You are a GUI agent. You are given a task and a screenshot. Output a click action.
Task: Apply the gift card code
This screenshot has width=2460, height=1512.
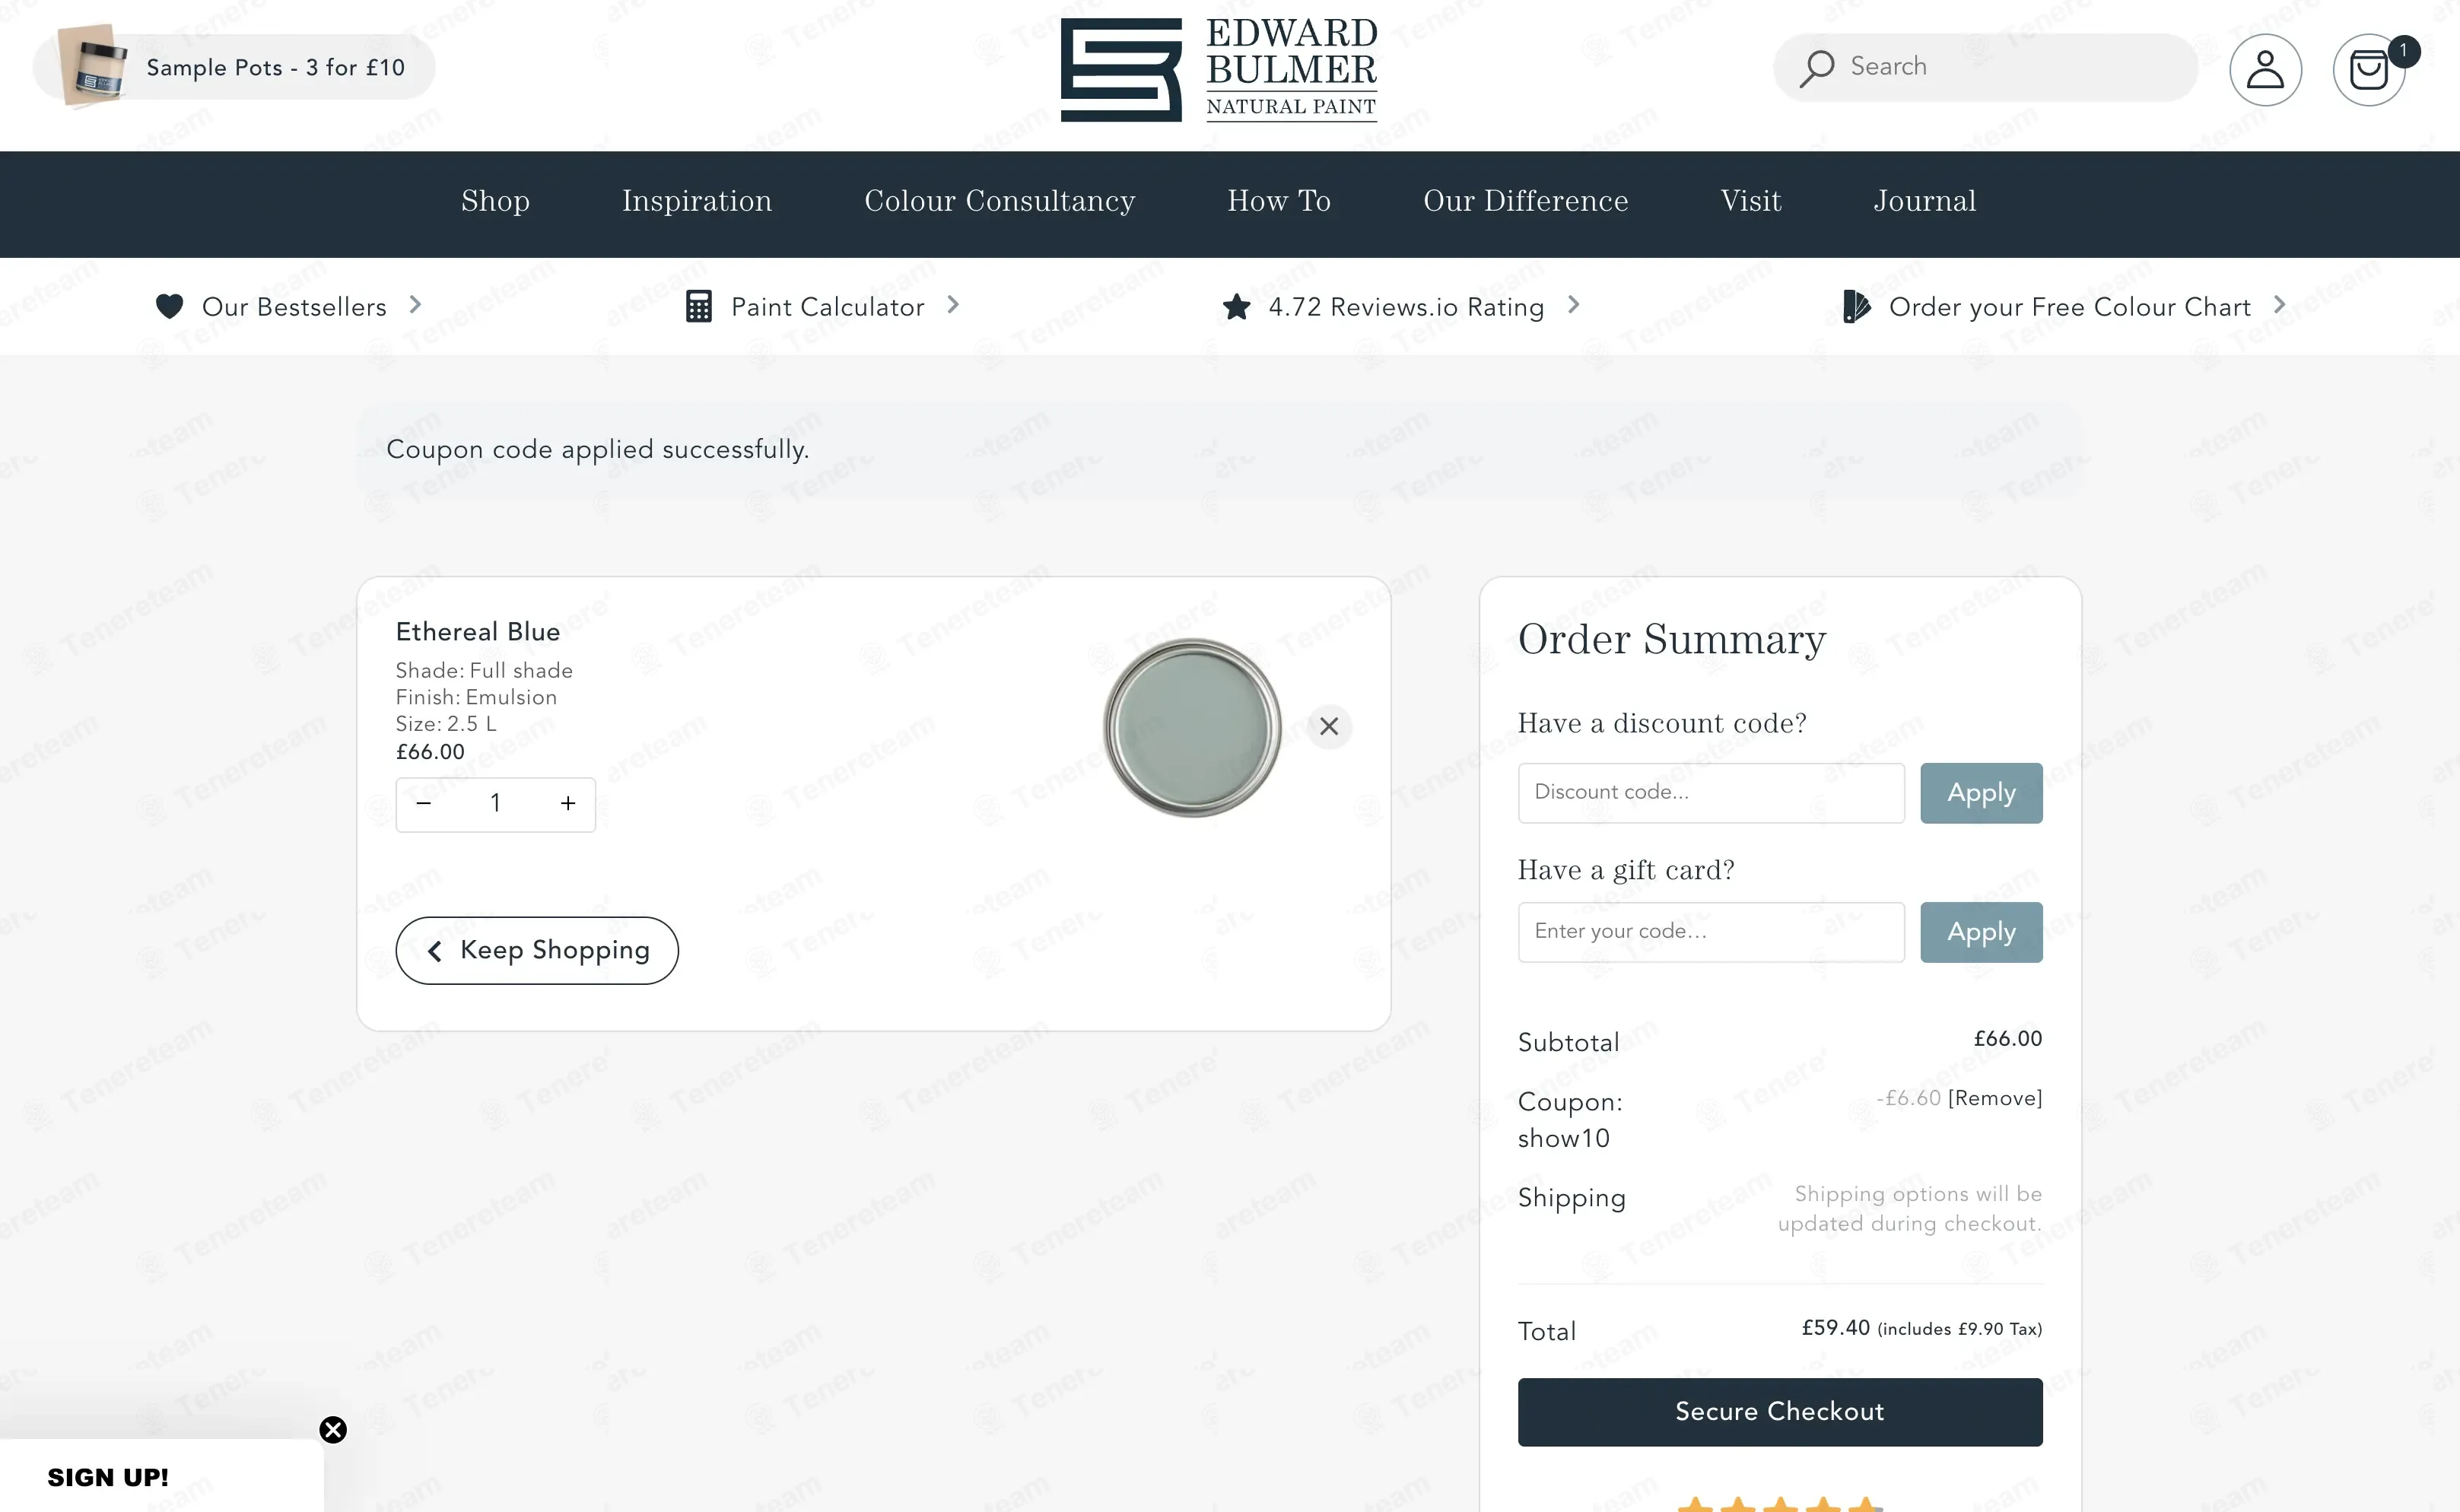tap(1981, 932)
